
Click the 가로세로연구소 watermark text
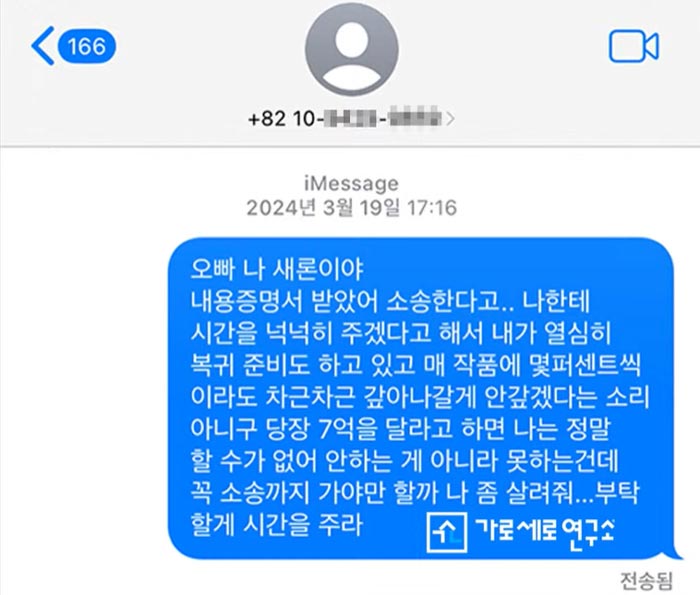point(545,531)
